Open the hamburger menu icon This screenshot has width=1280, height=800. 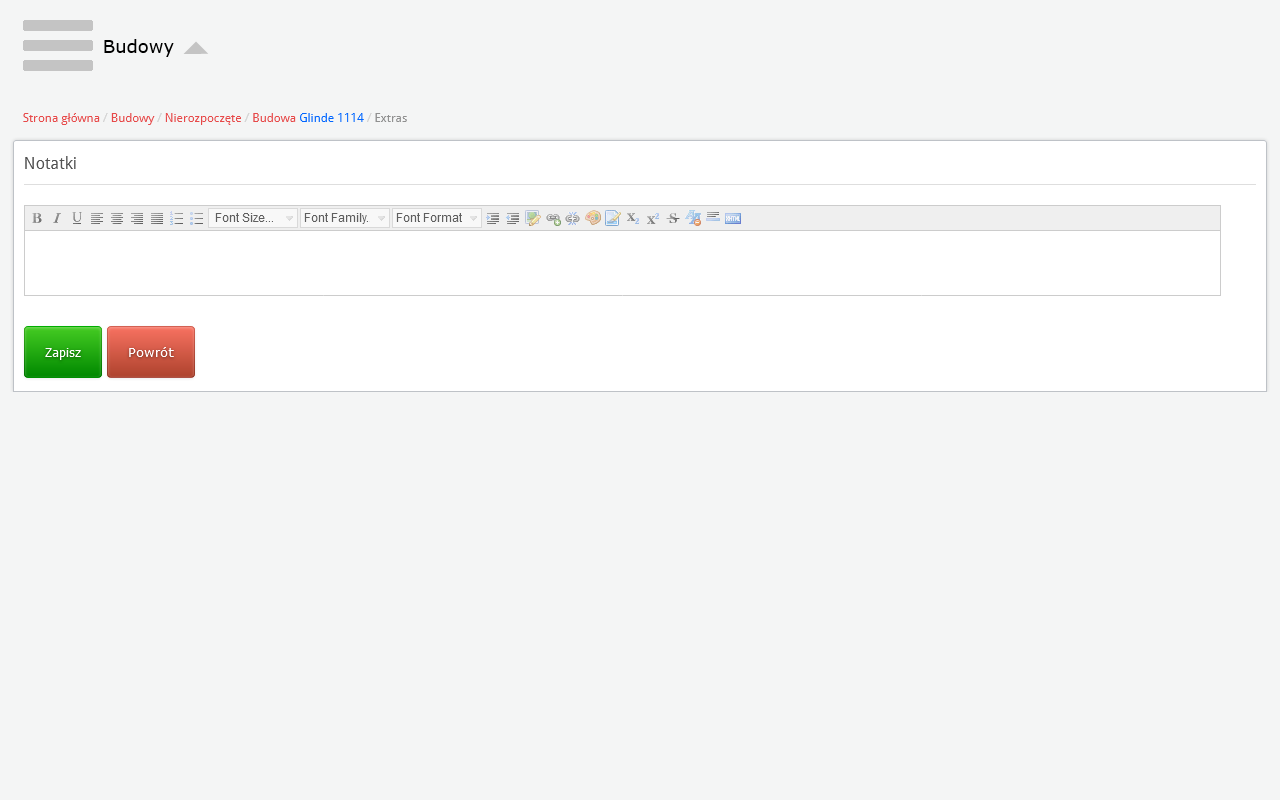[58, 46]
